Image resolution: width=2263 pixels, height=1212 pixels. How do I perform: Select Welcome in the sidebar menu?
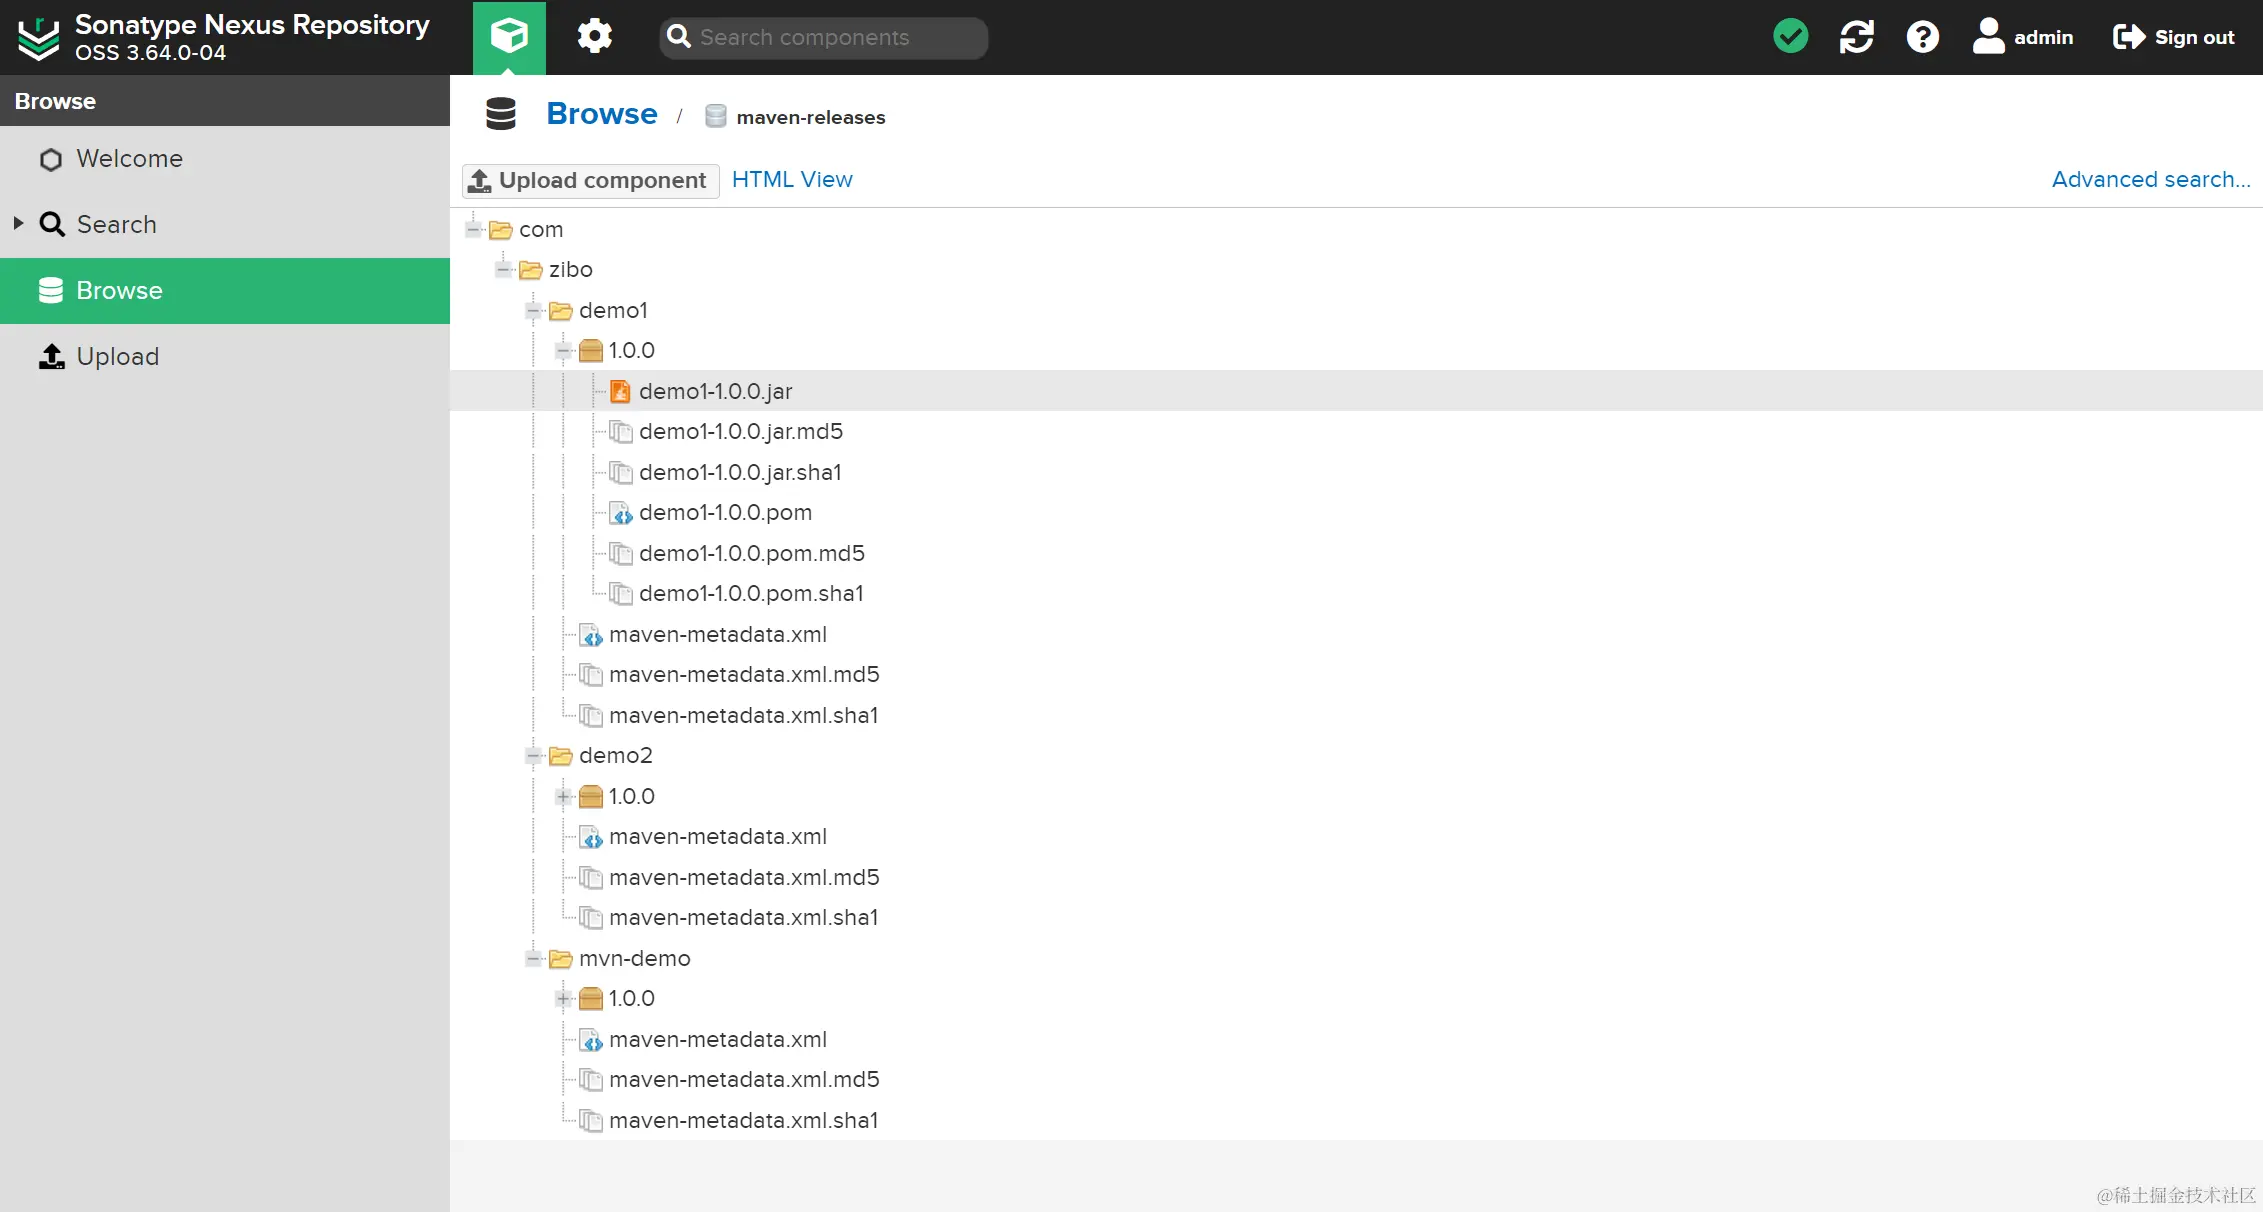point(129,159)
